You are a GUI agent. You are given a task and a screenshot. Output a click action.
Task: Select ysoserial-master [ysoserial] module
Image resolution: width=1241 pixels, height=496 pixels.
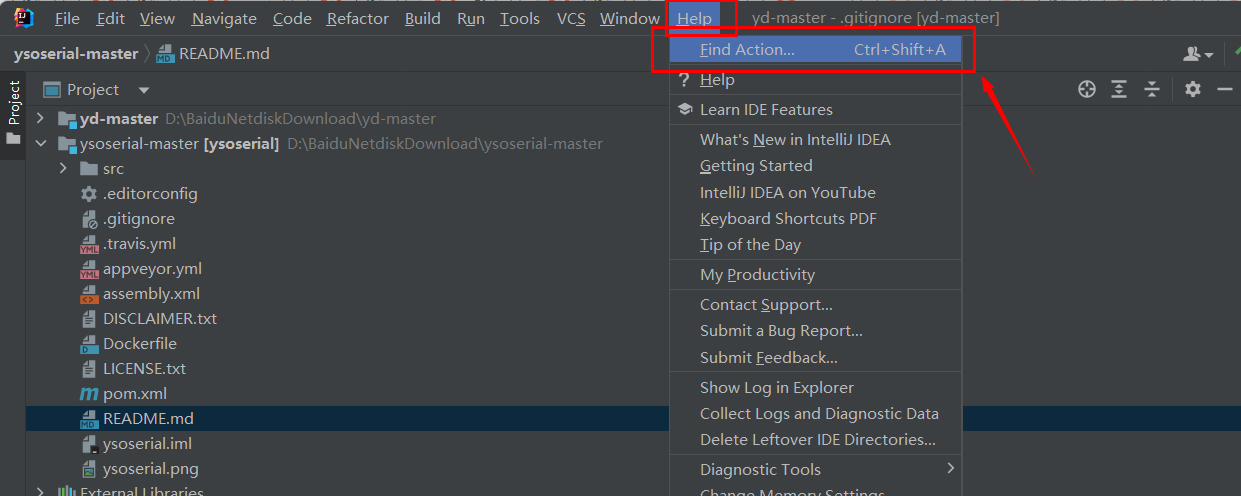179,144
